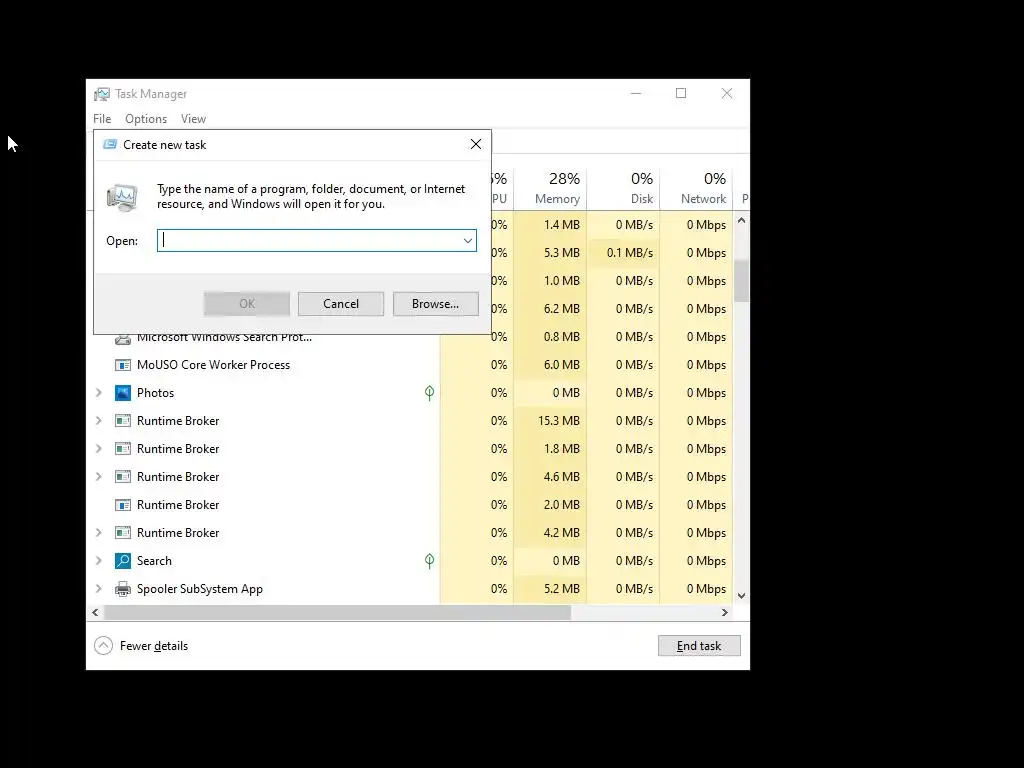Click the scroll right arrow at the bottom
The image size is (1024, 768).
724,613
